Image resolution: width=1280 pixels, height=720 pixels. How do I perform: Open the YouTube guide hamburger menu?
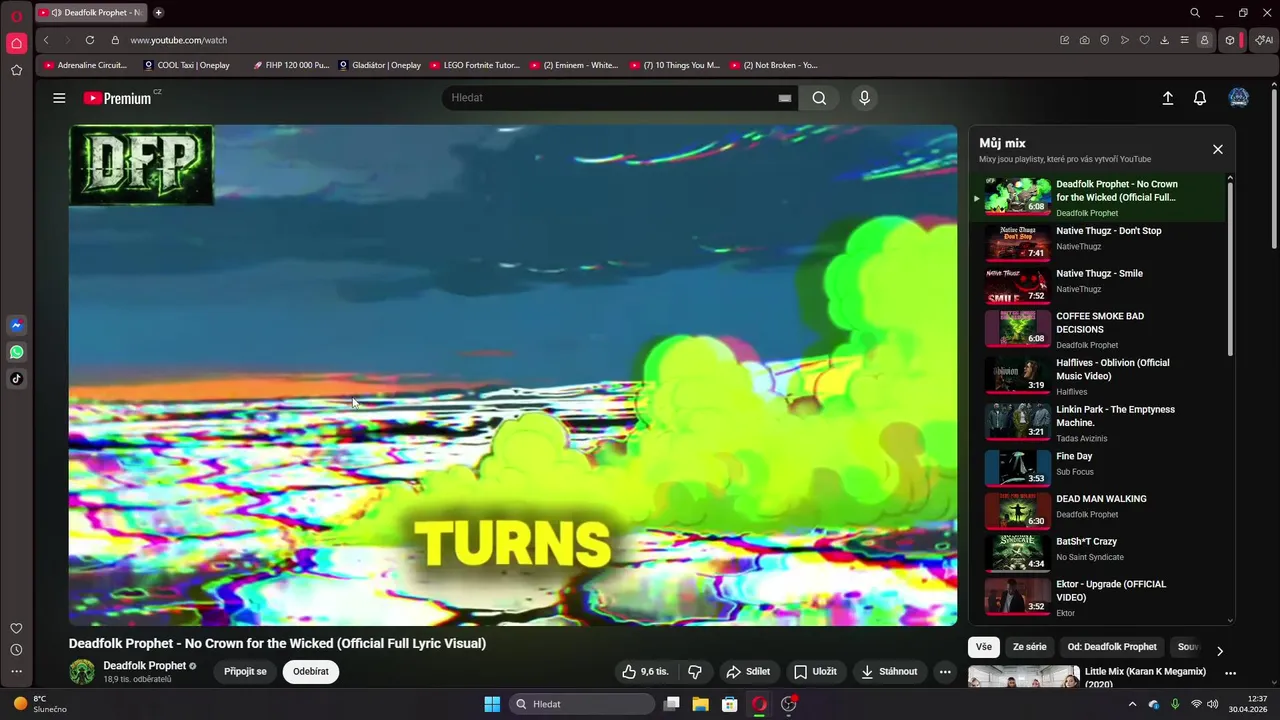[59, 98]
